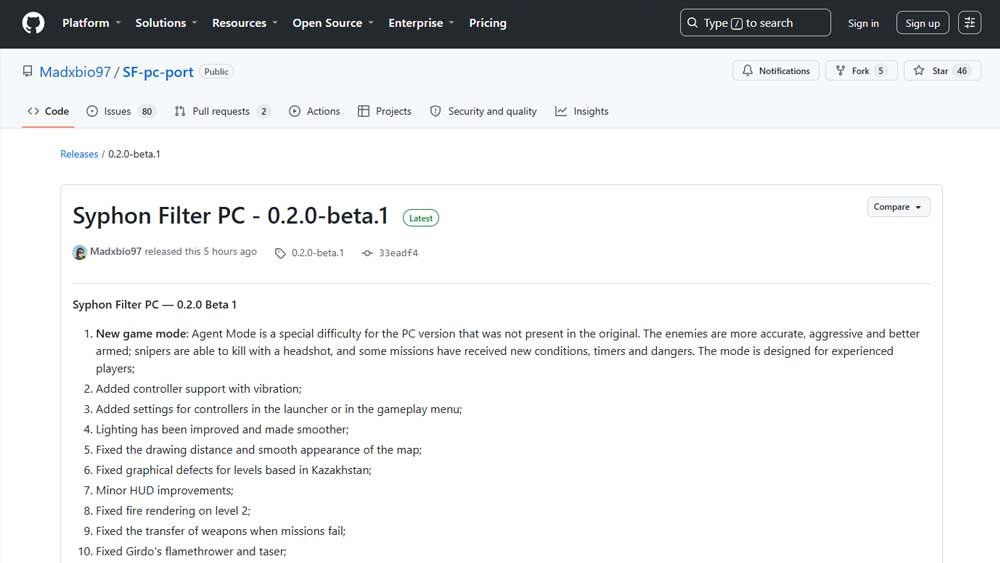The width and height of the screenshot is (1000, 563).
Task: Expand the Open Source menu
Action: coord(333,23)
